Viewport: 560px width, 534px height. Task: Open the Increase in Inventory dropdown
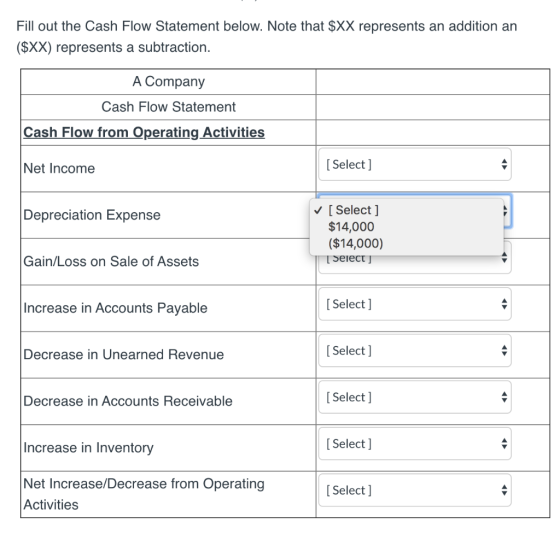(x=415, y=444)
